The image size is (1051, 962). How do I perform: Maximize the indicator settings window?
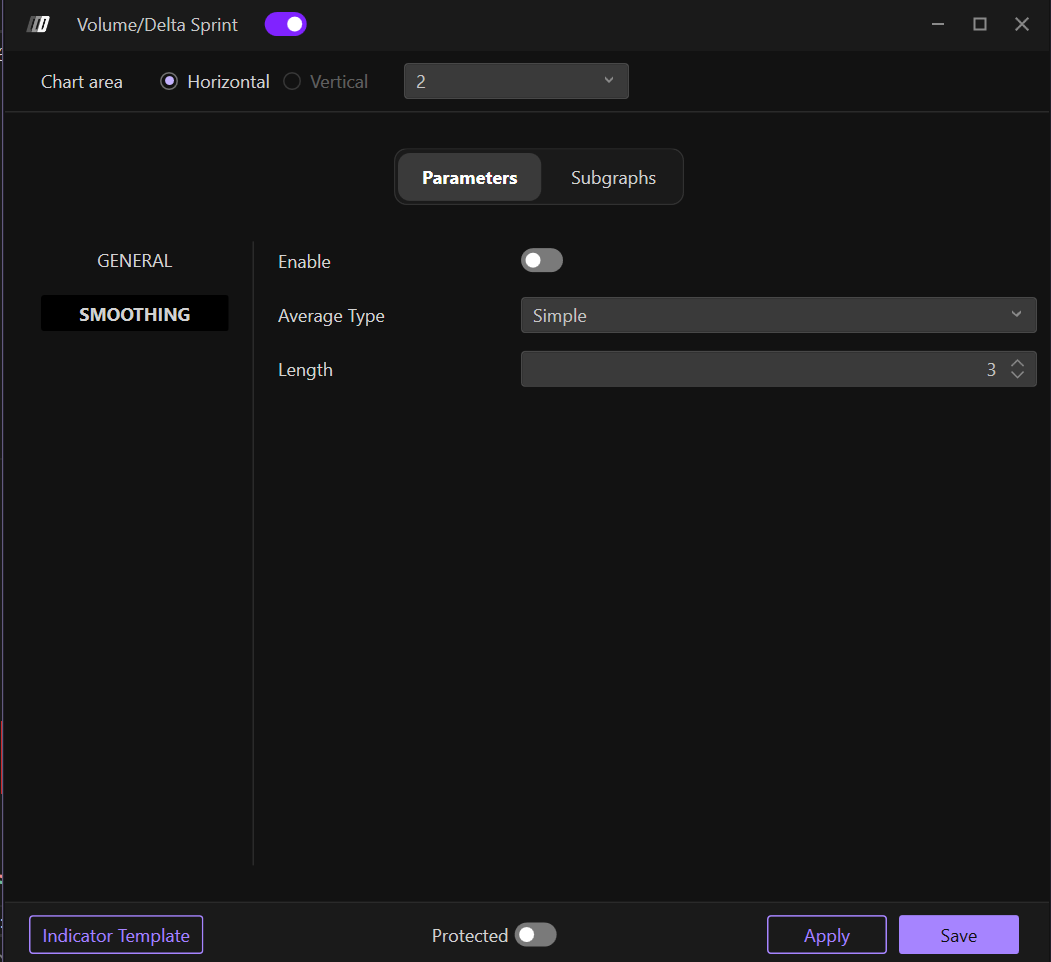click(x=980, y=25)
